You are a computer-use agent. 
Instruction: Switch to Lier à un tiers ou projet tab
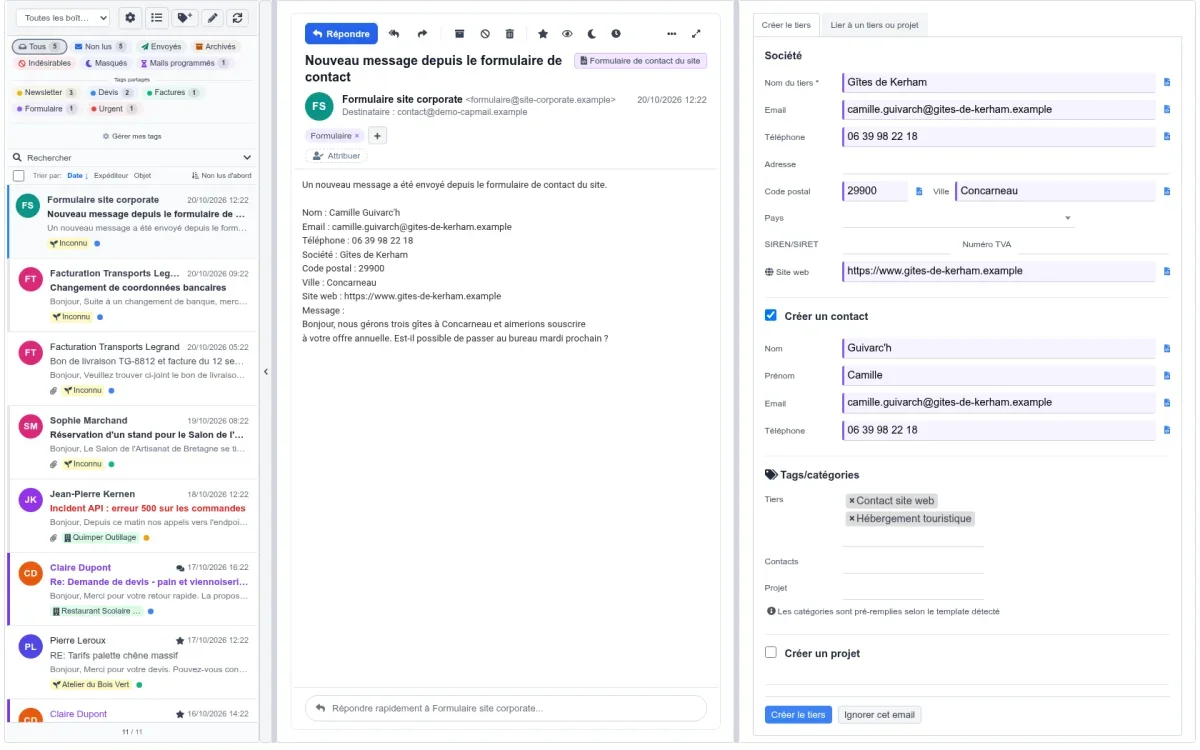(x=874, y=25)
